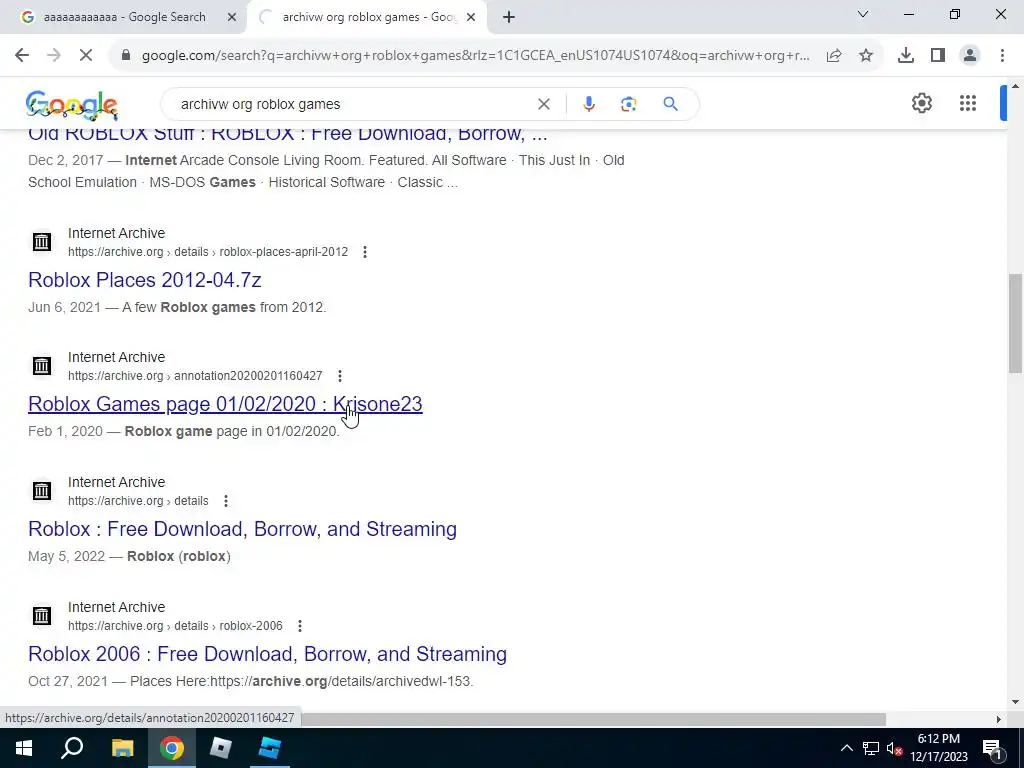Search by voice microphone icon
Screen dimensions: 1024x768
(x=588, y=104)
